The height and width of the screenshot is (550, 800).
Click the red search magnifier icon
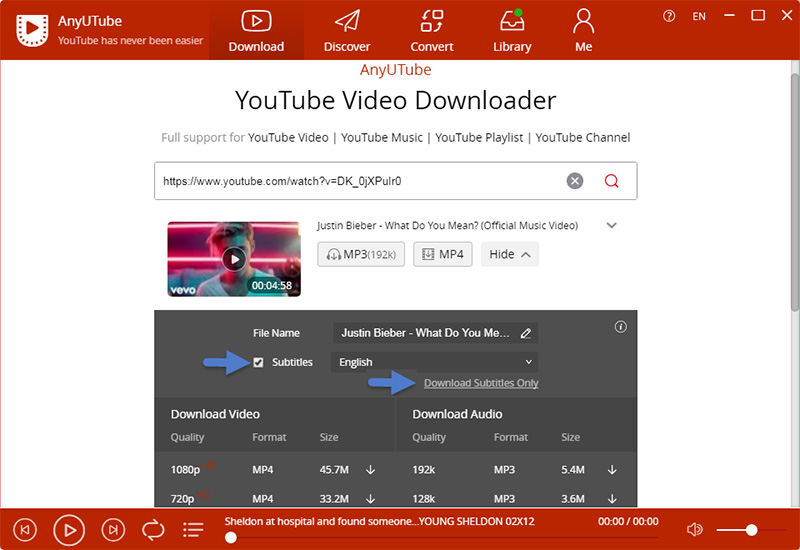point(611,181)
